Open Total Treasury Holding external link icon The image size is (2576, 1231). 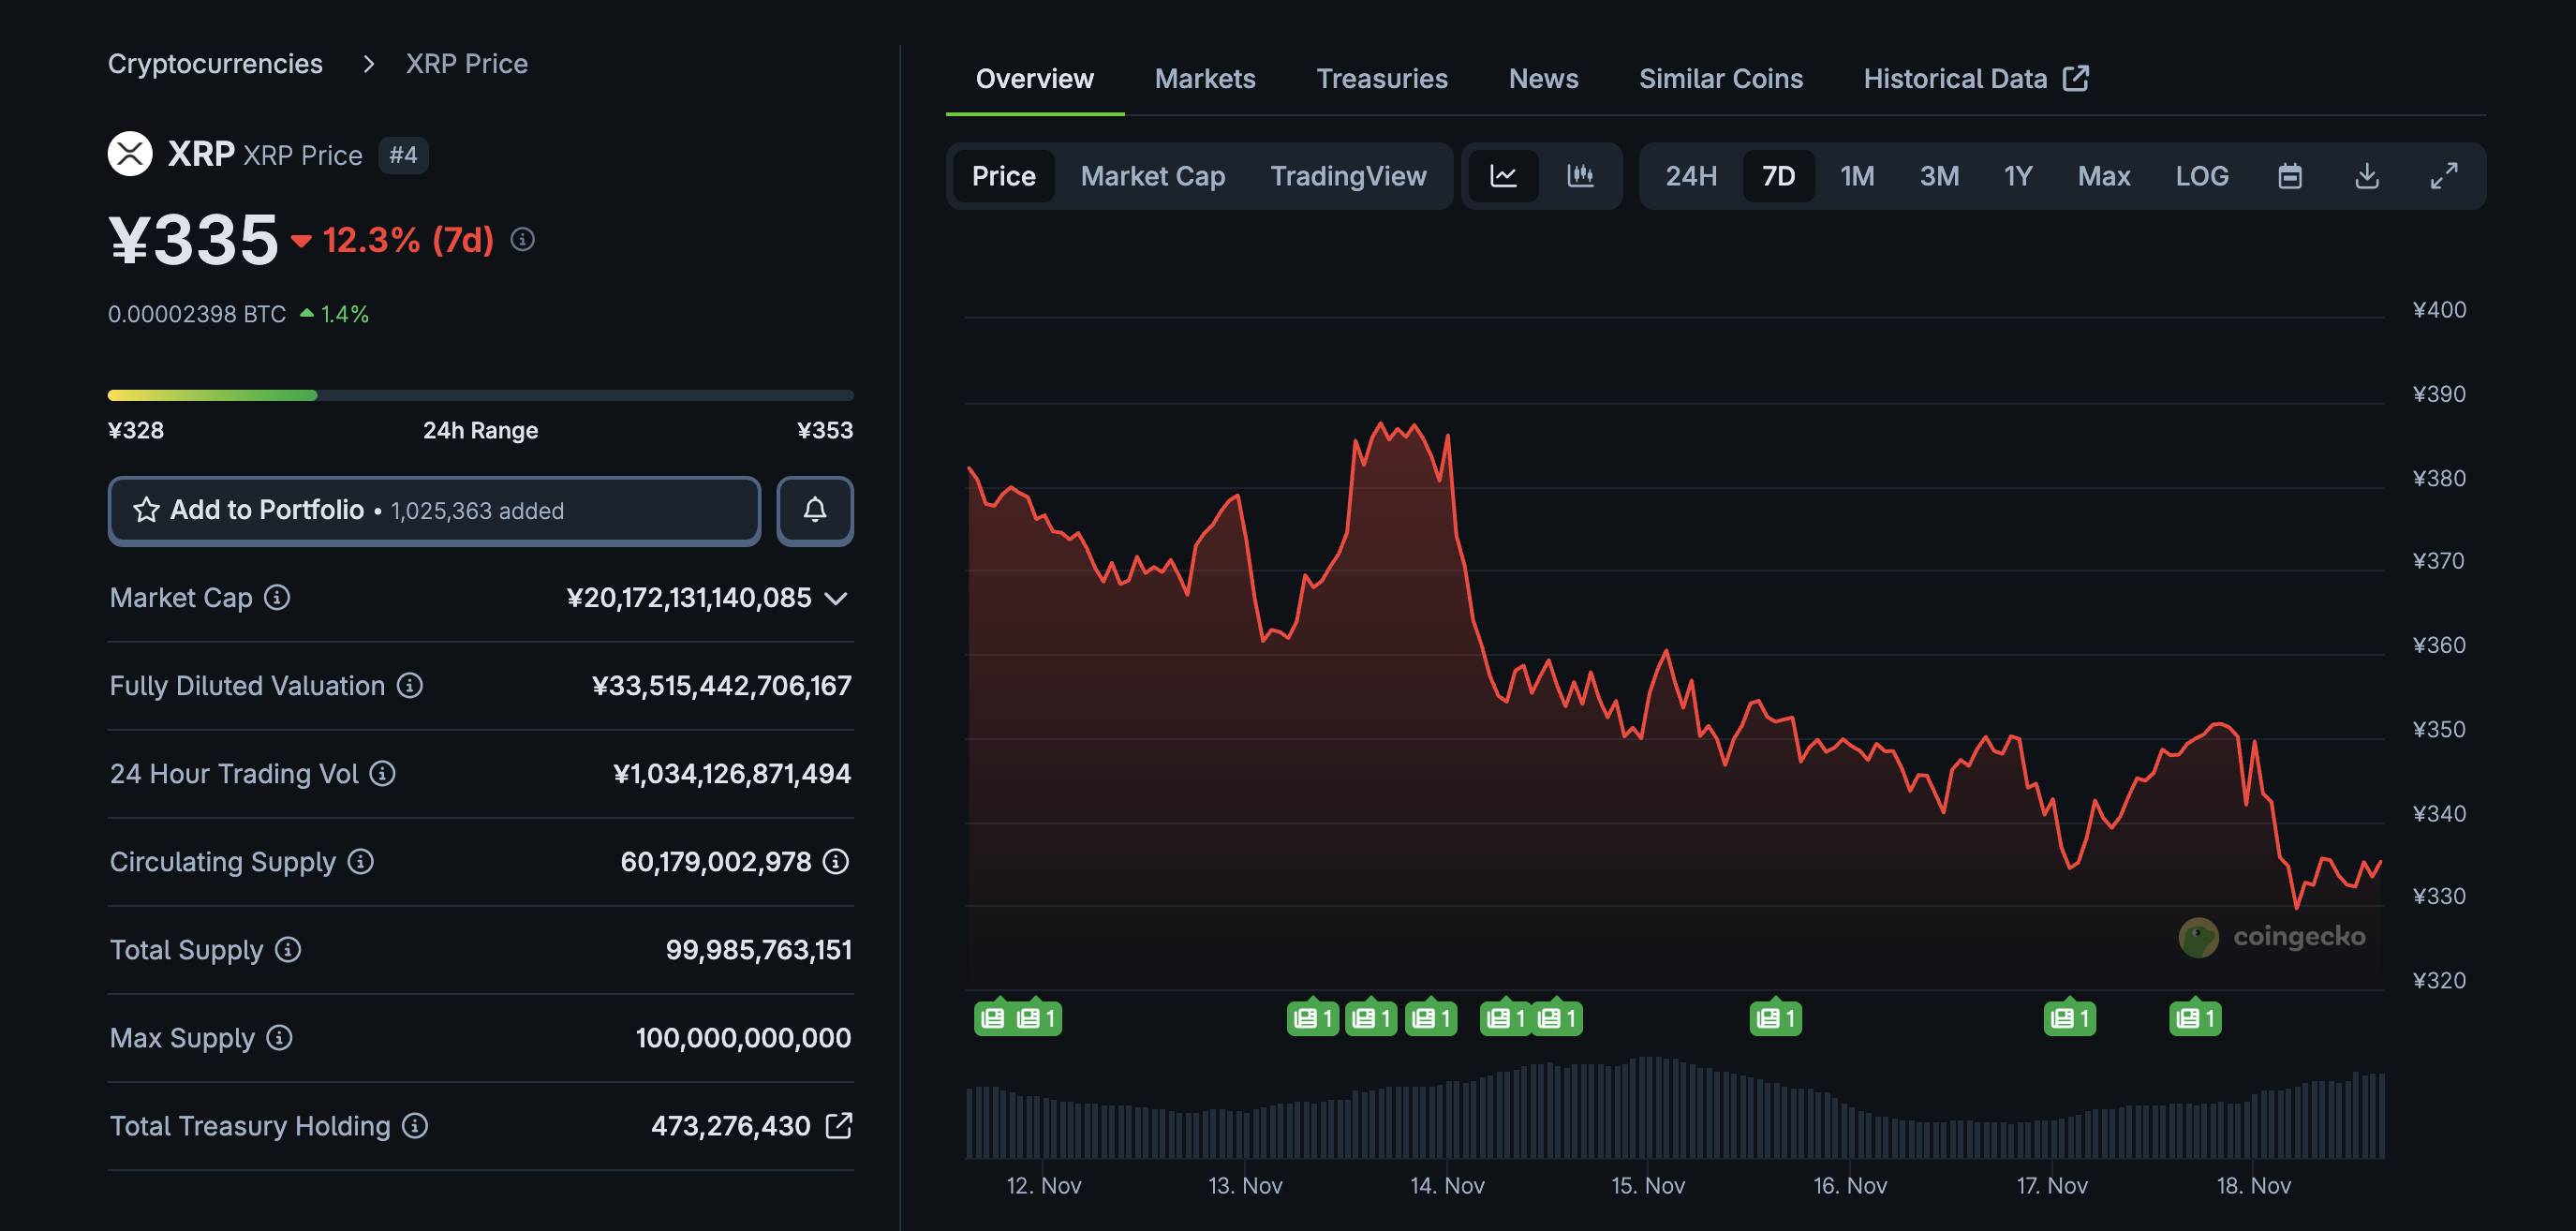pos(839,1125)
